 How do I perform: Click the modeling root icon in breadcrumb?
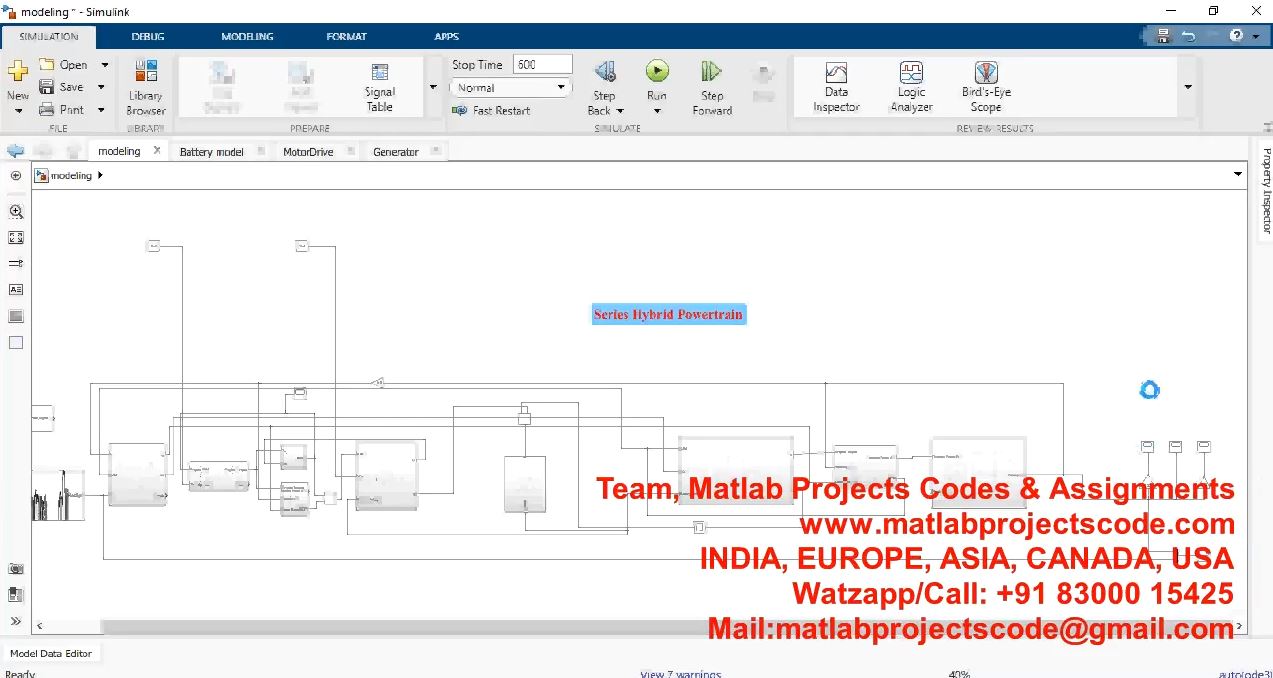(x=41, y=176)
